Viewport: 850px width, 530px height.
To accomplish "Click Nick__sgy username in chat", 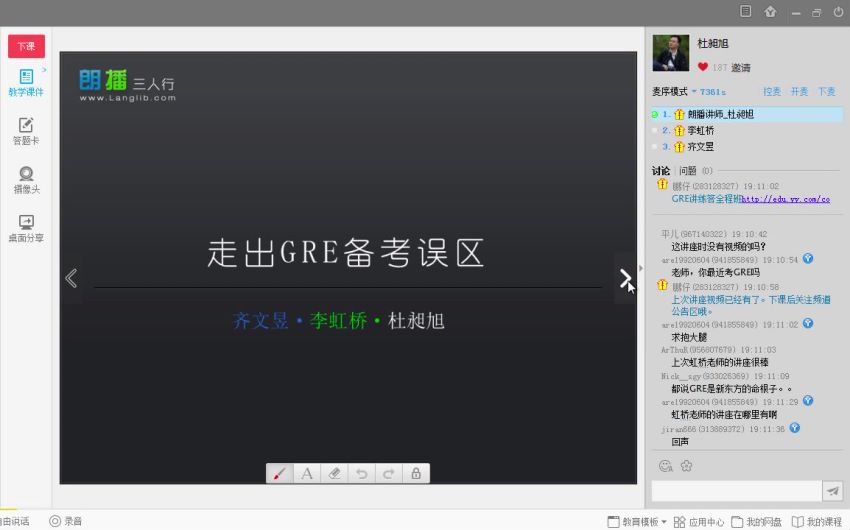I will (680, 376).
